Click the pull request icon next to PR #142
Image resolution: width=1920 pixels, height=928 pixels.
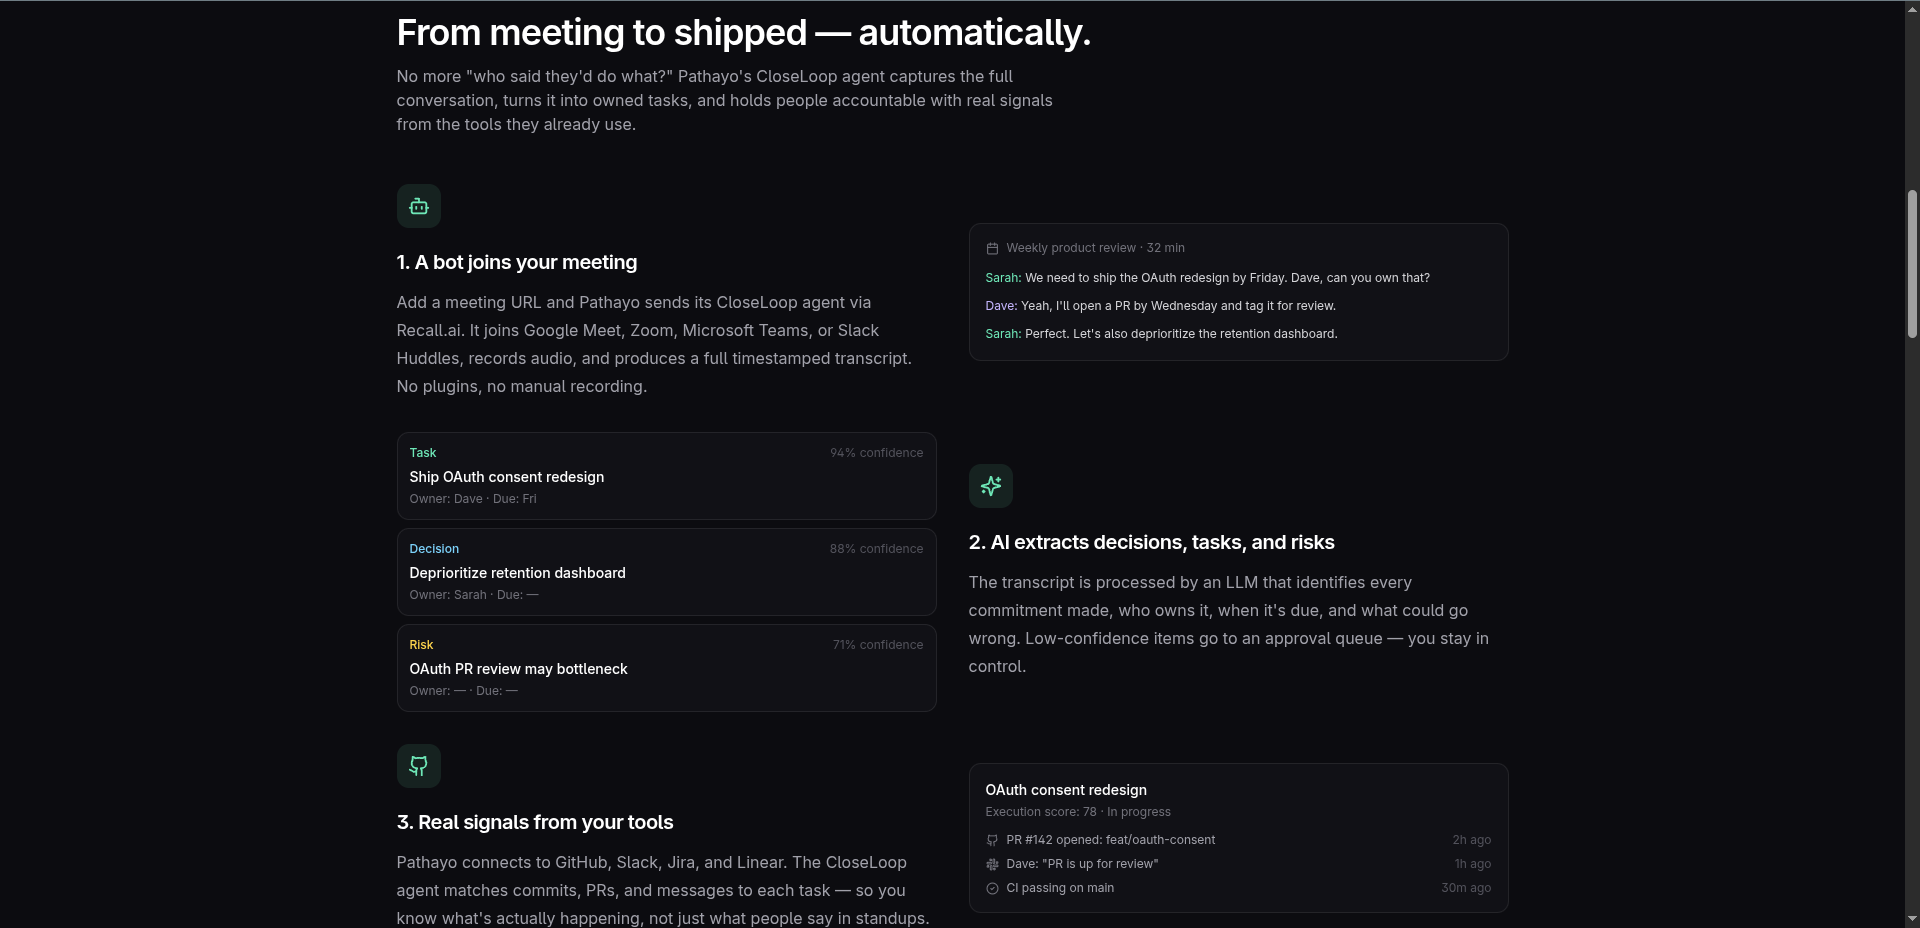pyautogui.click(x=992, y=840)
